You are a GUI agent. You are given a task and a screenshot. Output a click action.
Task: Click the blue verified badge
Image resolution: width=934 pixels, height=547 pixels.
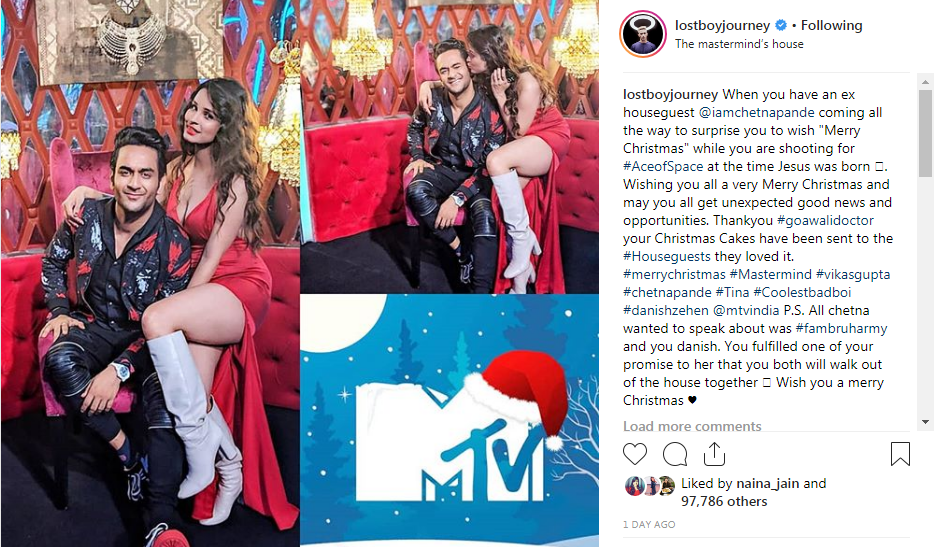pos(780,25)
